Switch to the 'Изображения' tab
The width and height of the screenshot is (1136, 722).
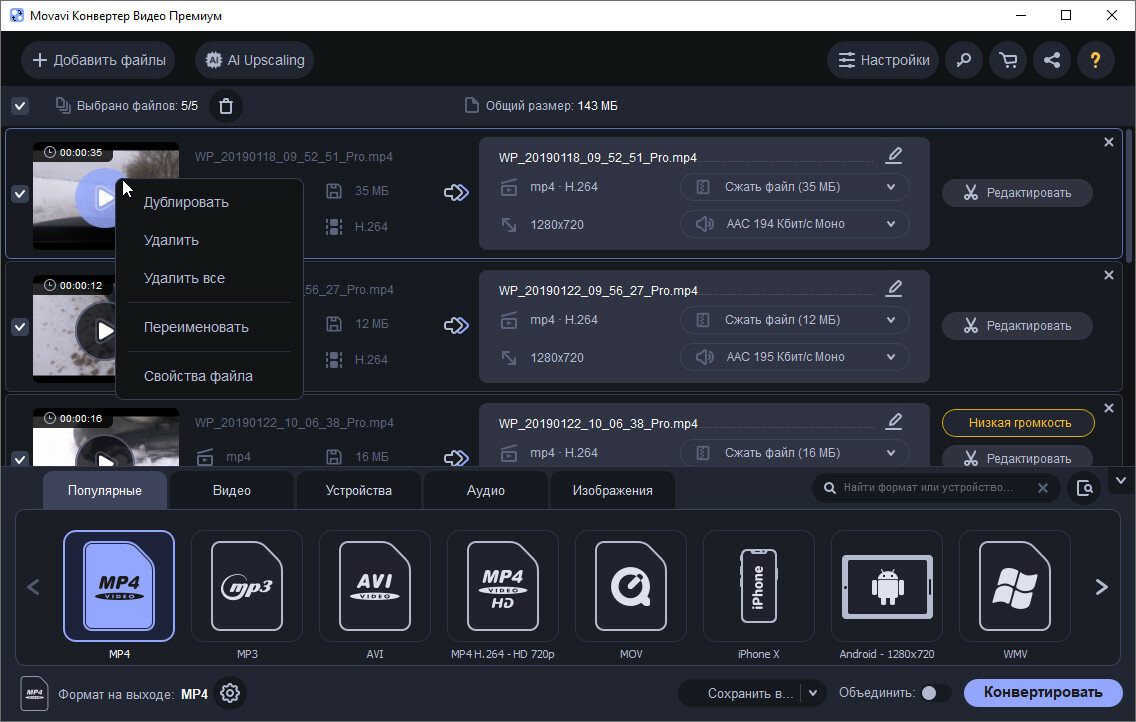click(612, 490)
